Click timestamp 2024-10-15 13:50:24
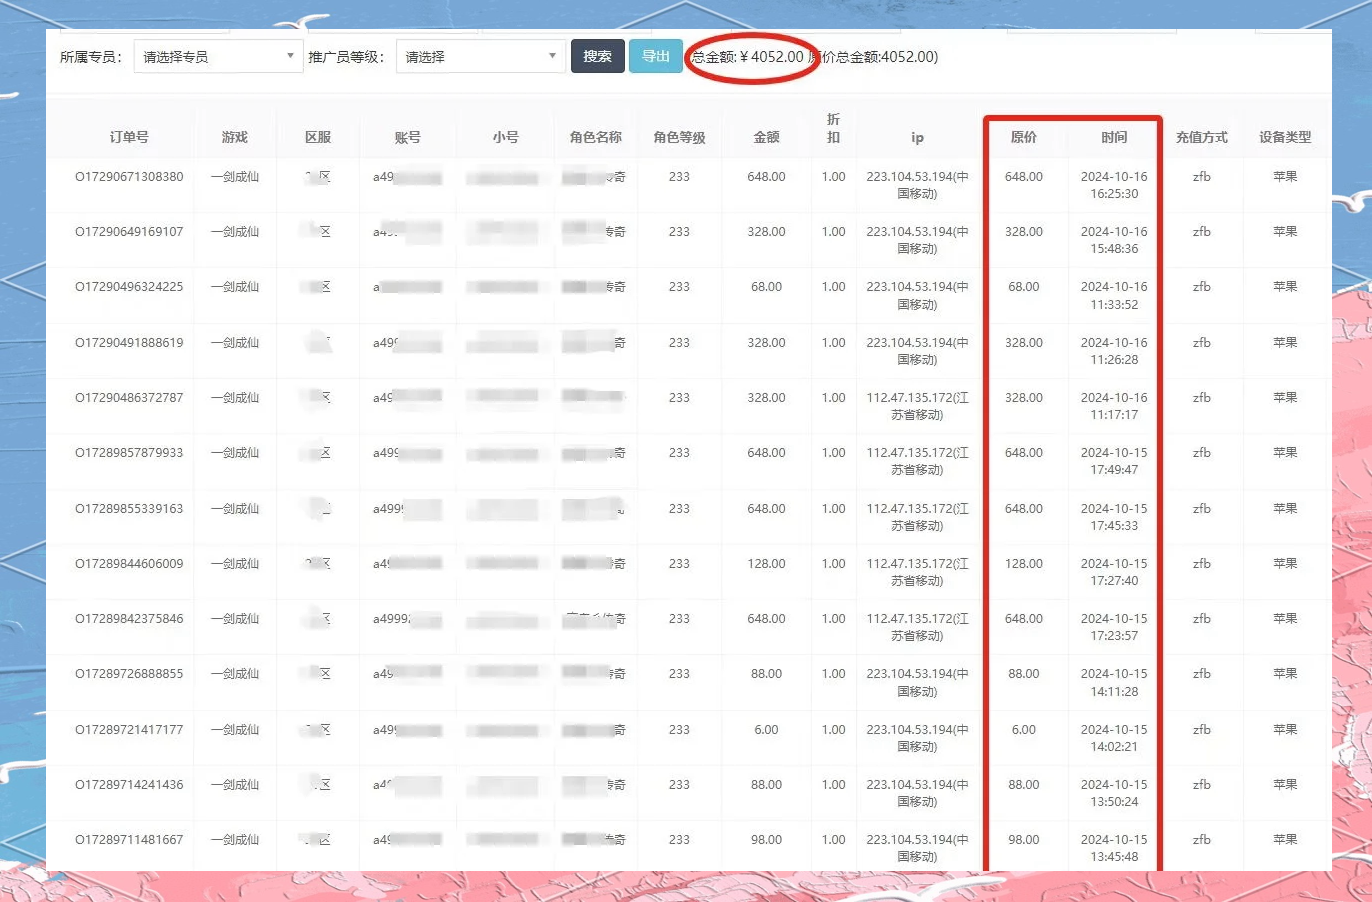This screenshot has height=902, width=1372. [x=1114, y=793]
